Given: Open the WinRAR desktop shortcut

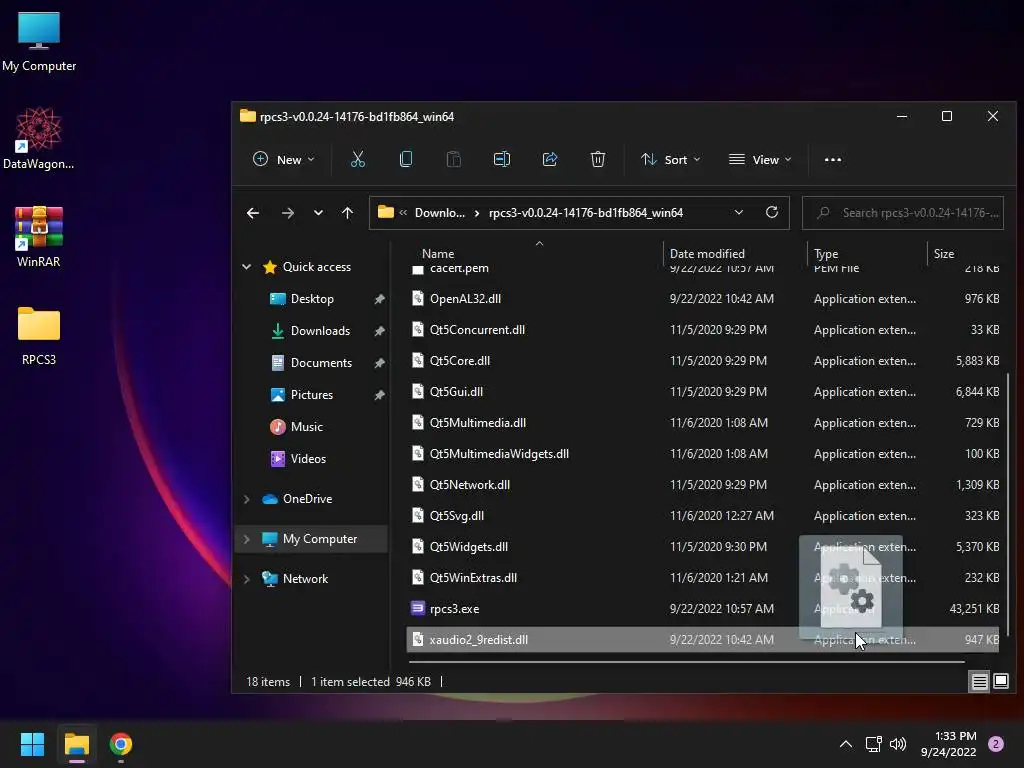Looking at the screenshot, I should (x=39, y=236).
